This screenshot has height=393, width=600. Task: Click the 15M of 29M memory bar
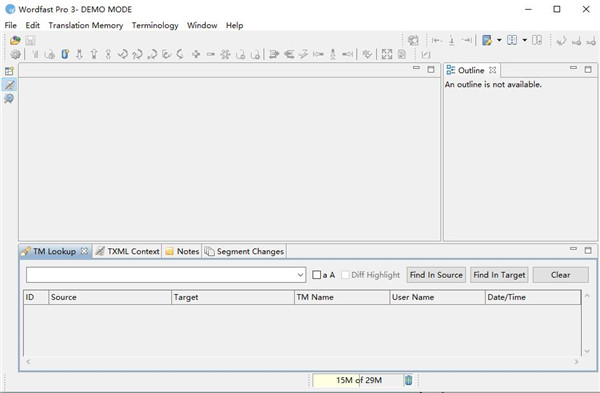(358, 380)
